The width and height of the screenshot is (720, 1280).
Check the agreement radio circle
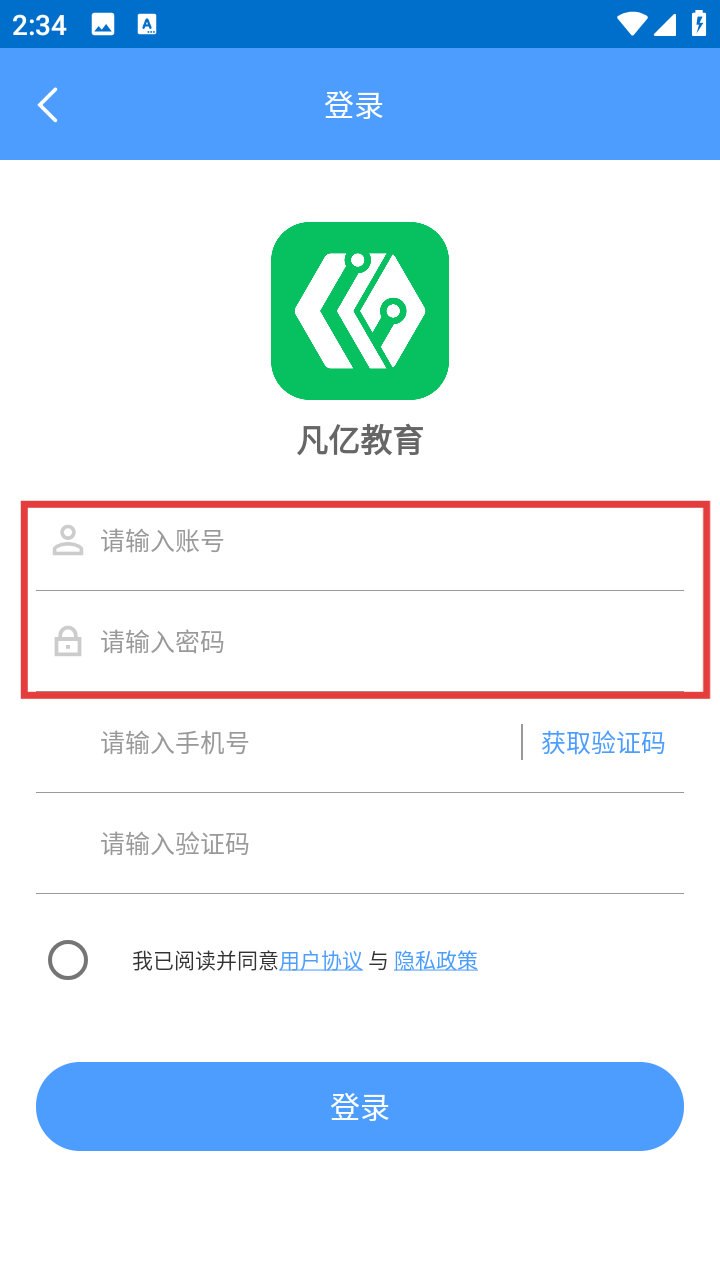tap(68, 960)
